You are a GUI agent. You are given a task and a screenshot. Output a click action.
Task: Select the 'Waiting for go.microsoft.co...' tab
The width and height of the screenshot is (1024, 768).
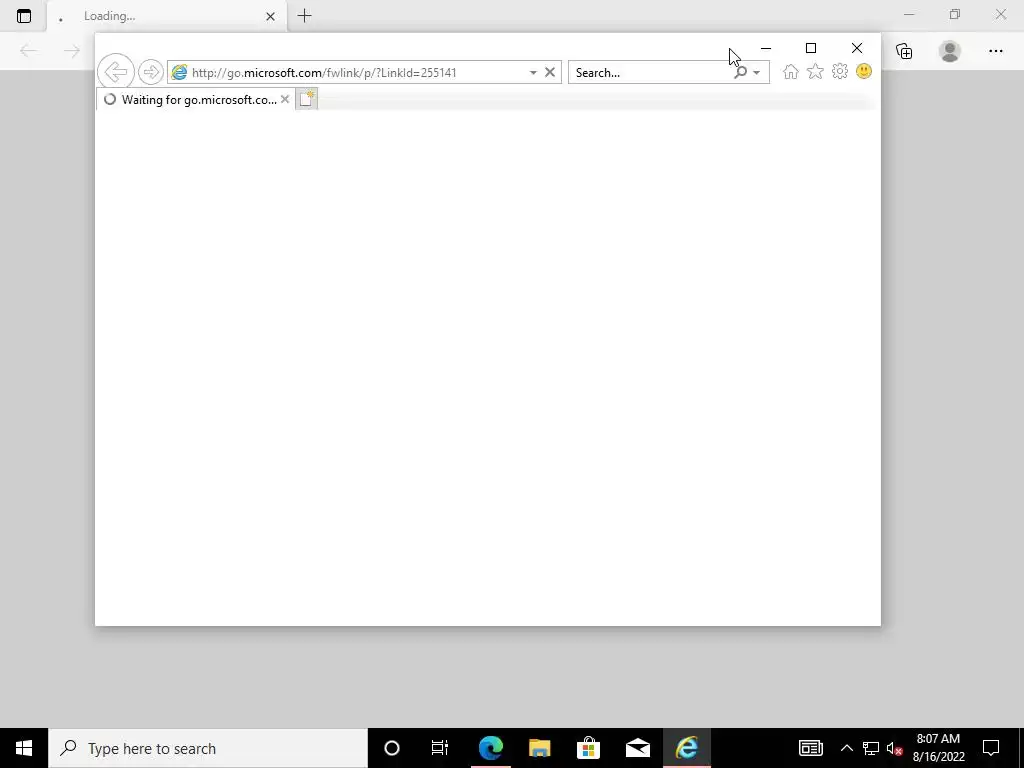195,99
